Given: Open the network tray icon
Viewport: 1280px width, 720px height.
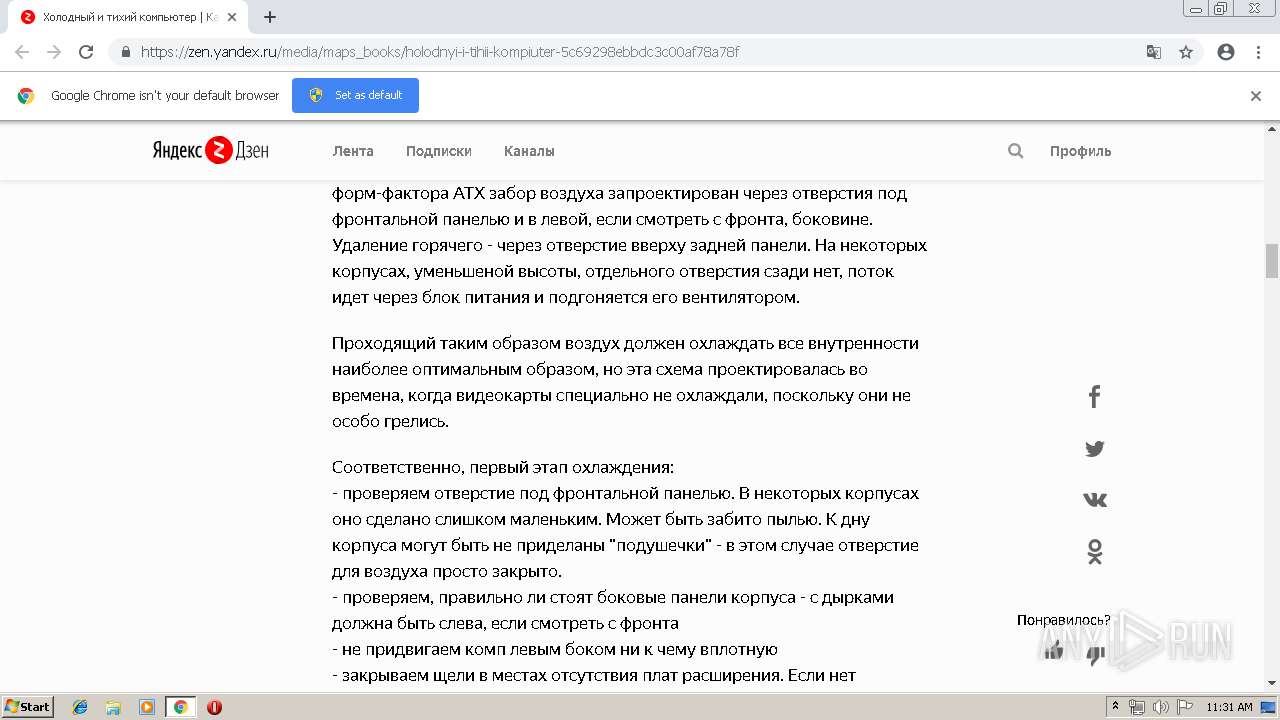Looking at the screenshot, I should pos(1137,707).
